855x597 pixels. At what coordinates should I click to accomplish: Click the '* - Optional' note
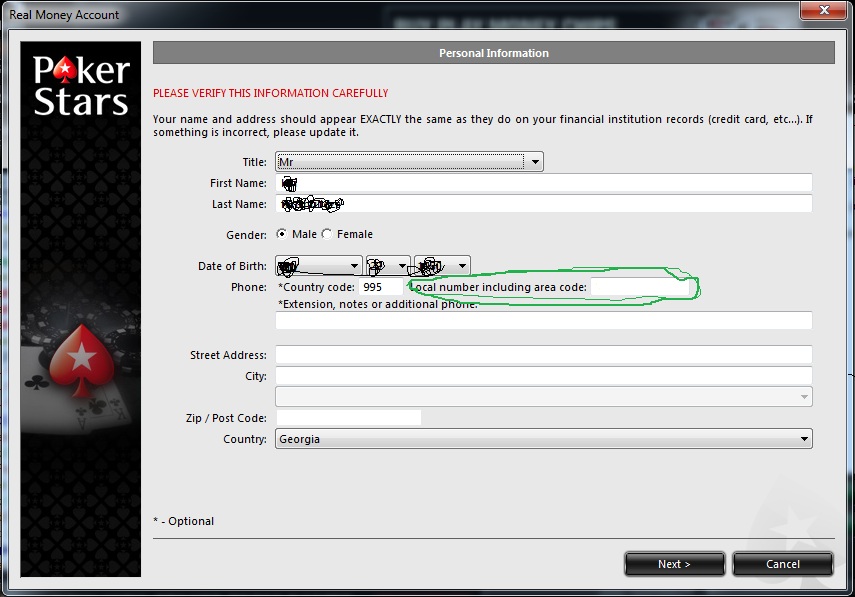[184, 521]
